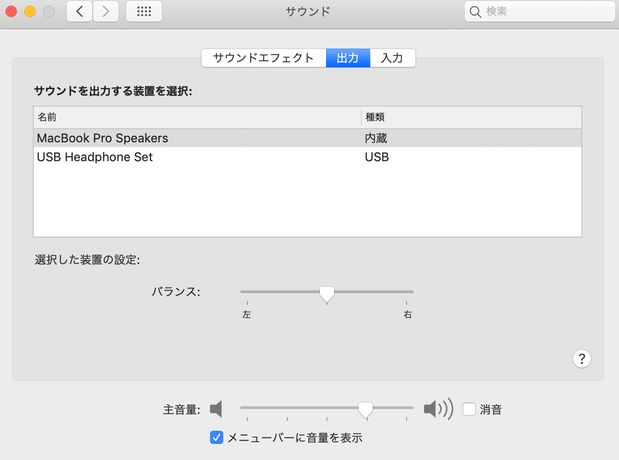Select the 出力 tab
Viewport: 619px width, 460px height.
coord(348,58)
